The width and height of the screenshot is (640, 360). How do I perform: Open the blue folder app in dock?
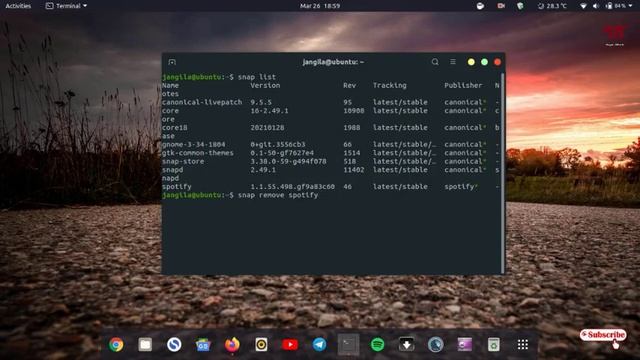pyautogui.click(x=203, y=345)
